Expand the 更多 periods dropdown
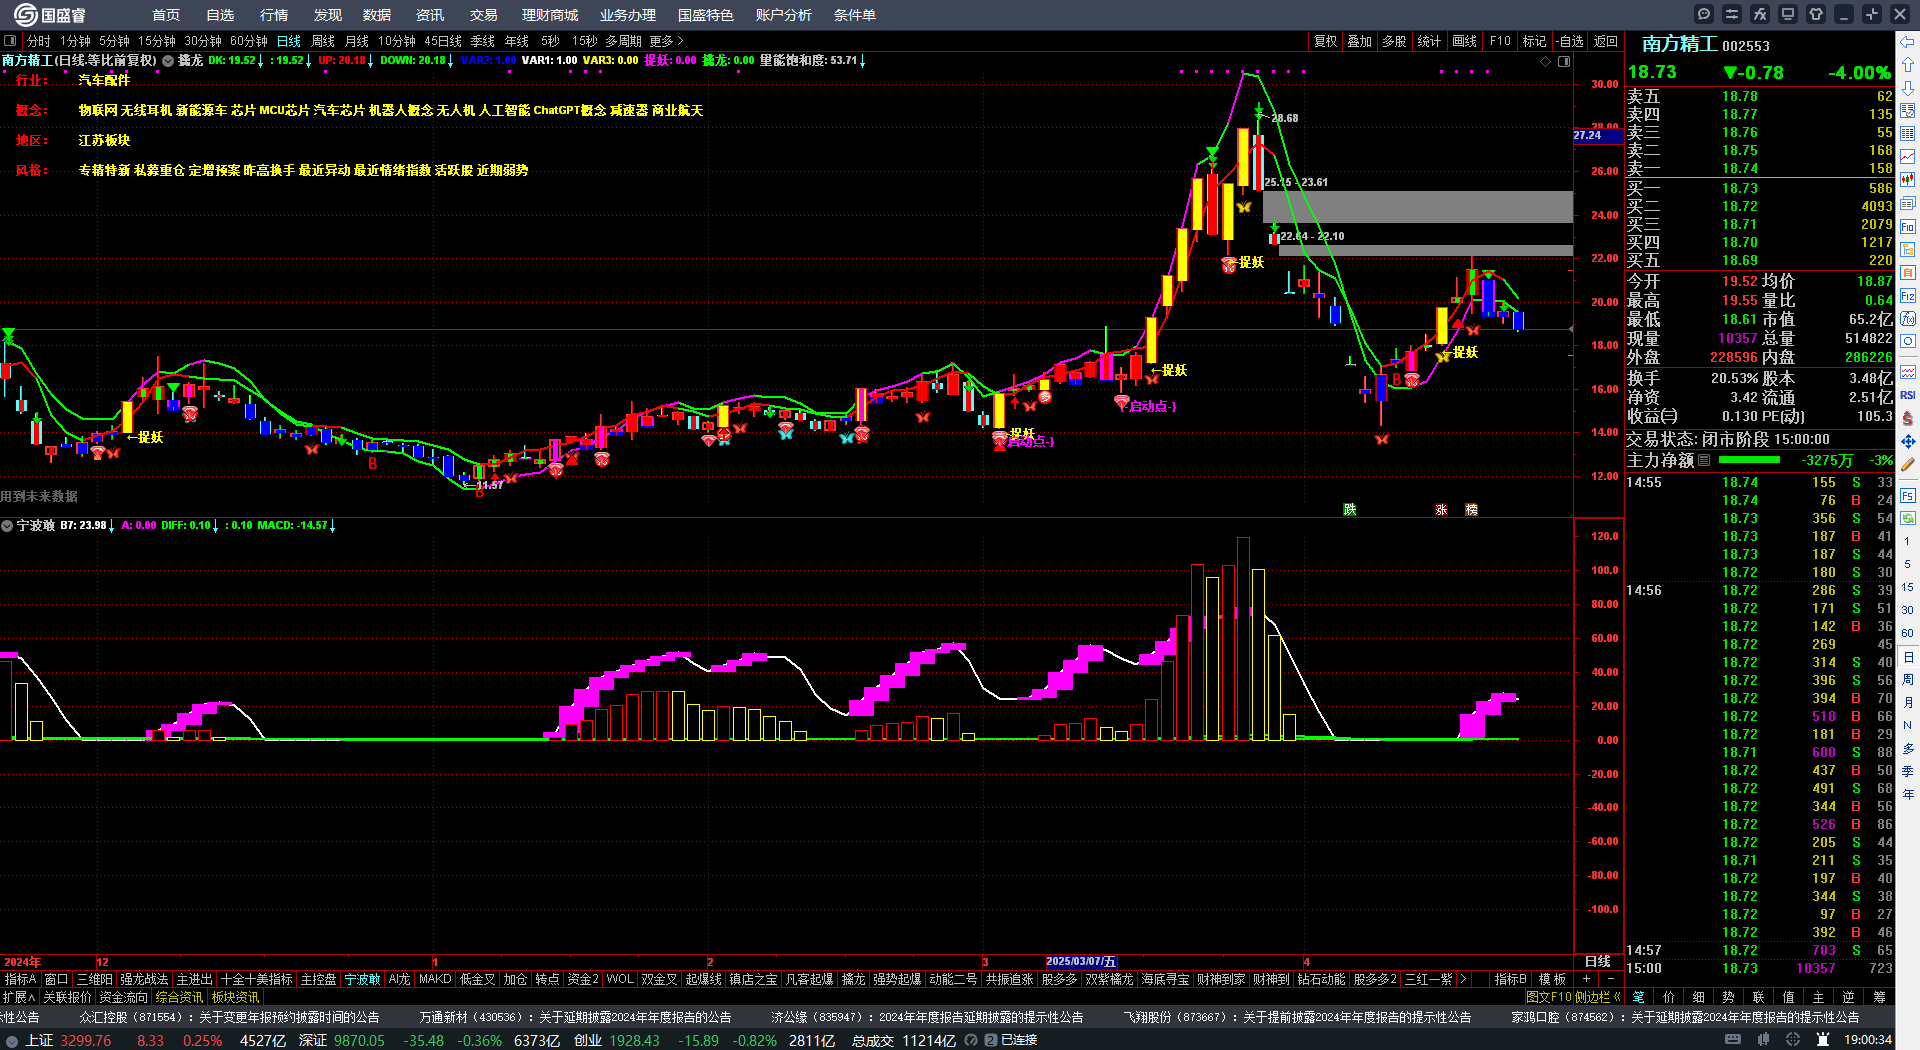Screen dimensions: 1920x1050 pyautogui.click(x=666, y=41)
